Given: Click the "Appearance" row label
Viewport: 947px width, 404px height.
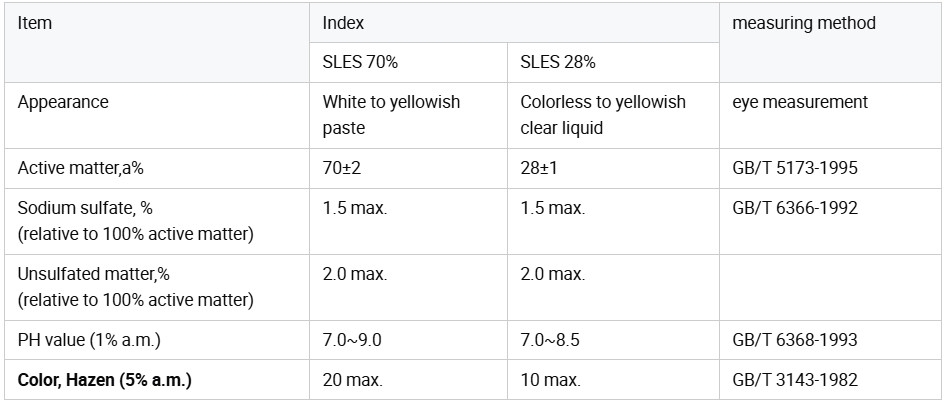Looking at the screenshot, I should coord(63,102).
